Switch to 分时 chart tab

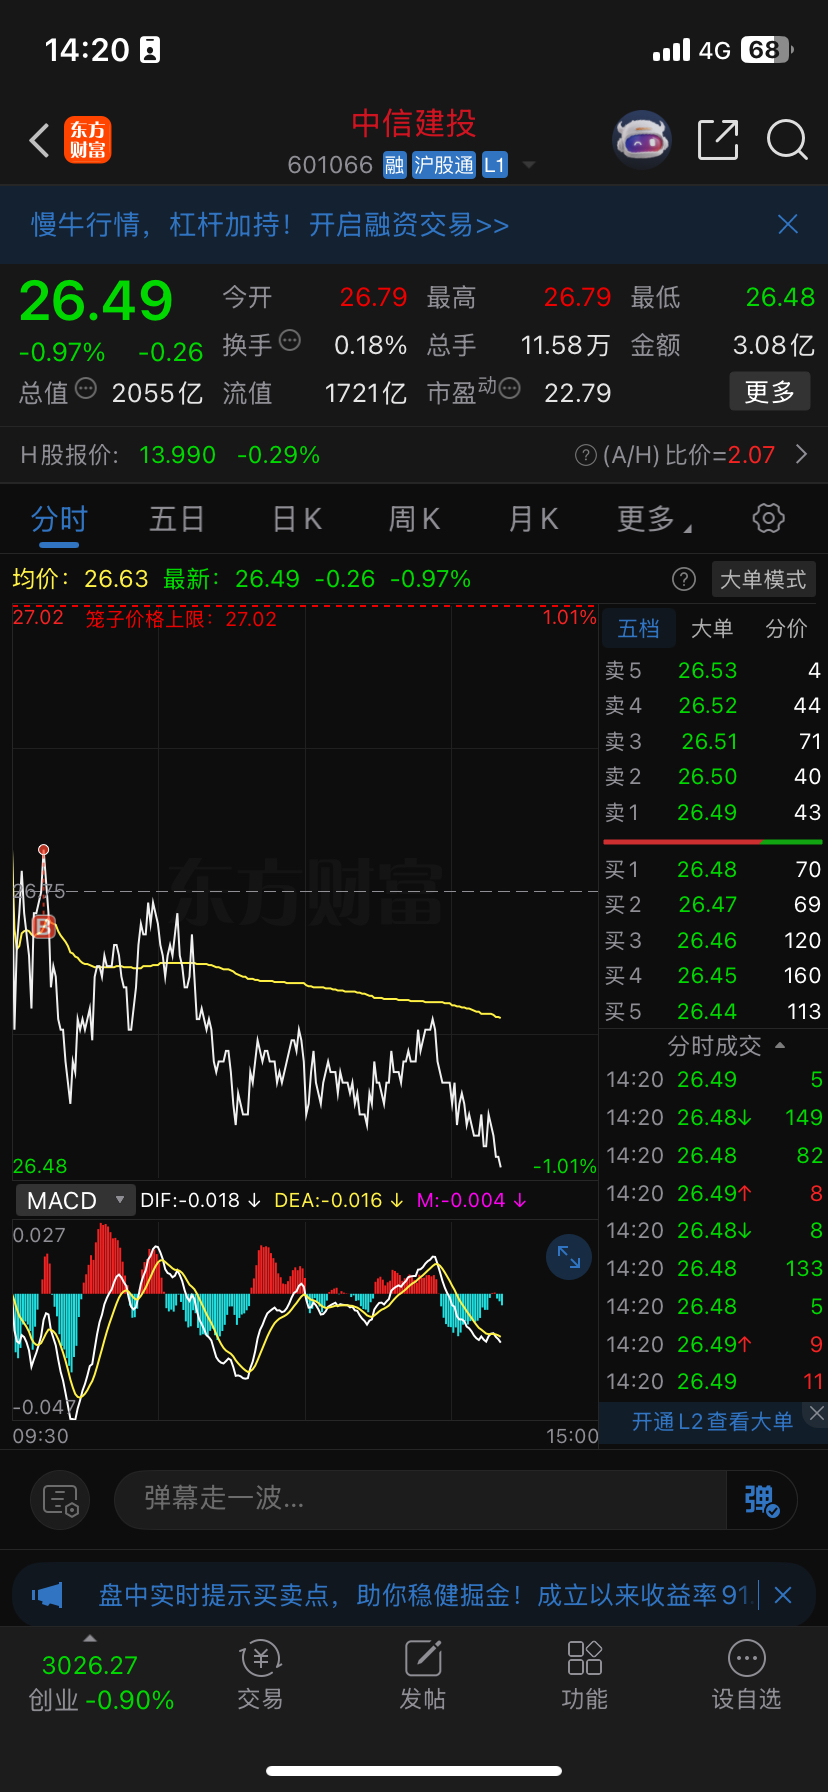59,519
